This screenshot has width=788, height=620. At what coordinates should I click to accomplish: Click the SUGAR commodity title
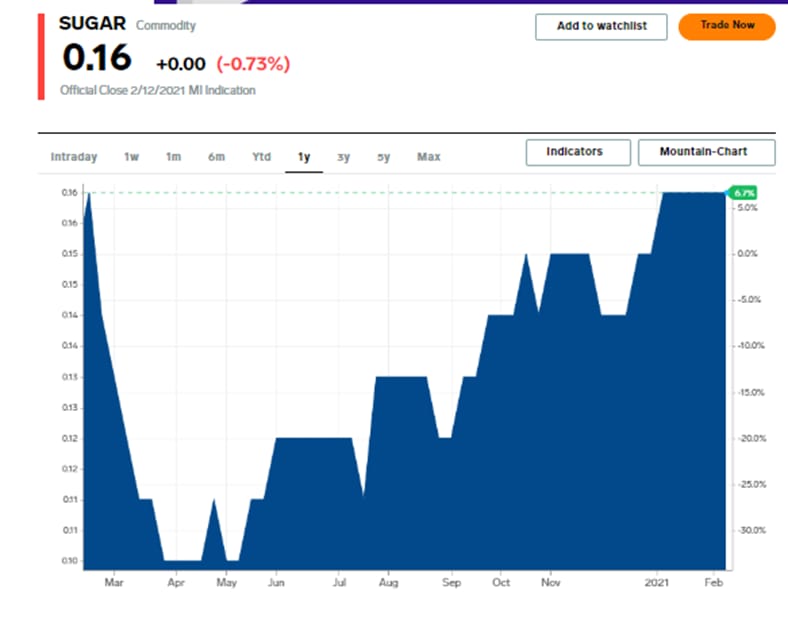93,24
